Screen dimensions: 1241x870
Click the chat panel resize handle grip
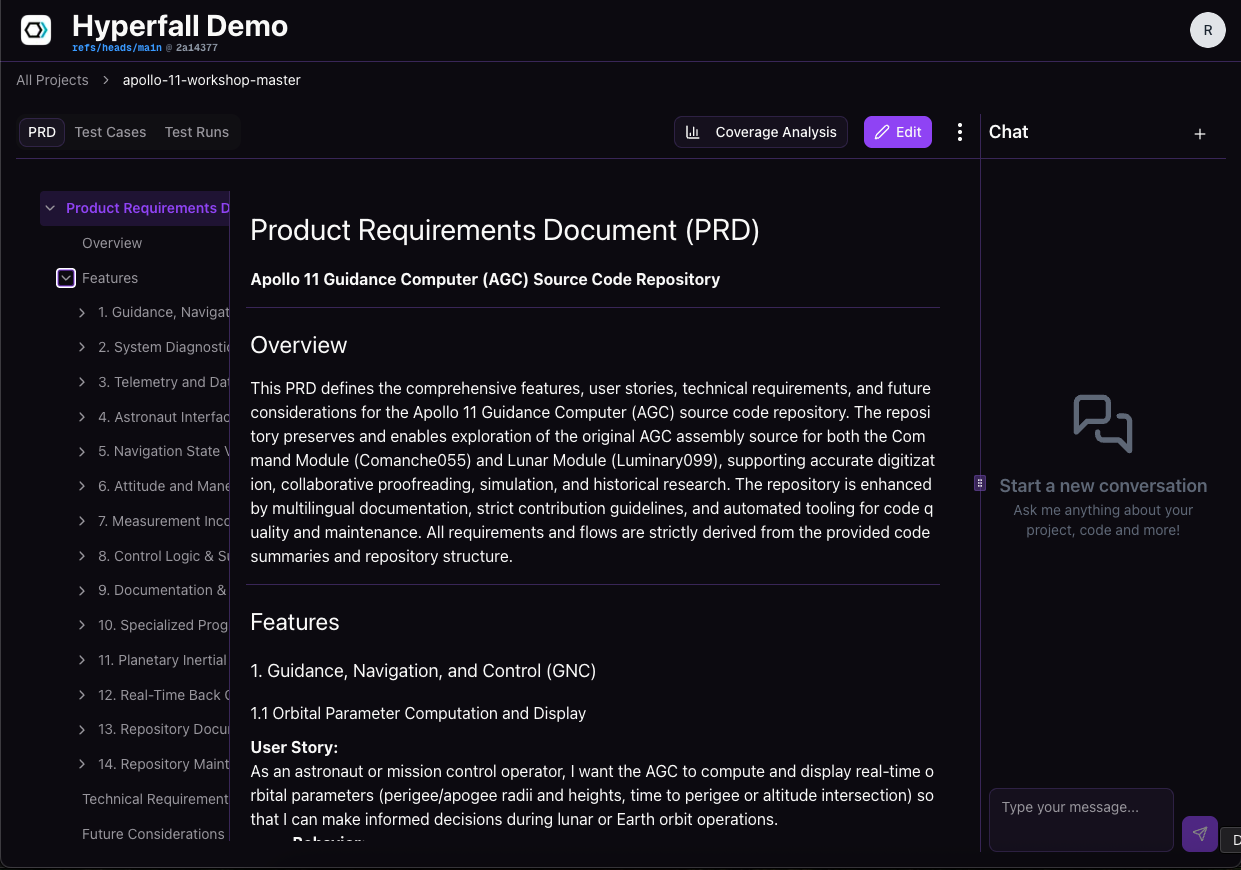click(981, 483)
